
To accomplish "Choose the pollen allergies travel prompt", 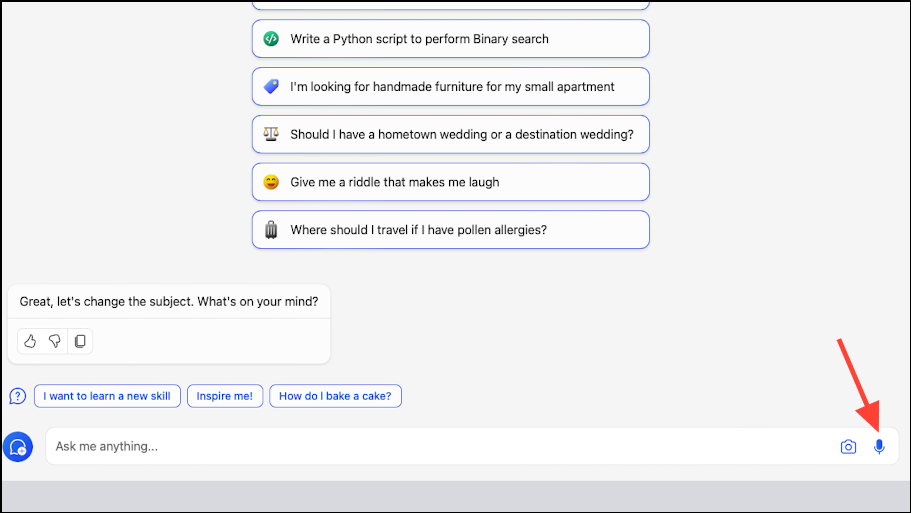I will tap(451, 229).
